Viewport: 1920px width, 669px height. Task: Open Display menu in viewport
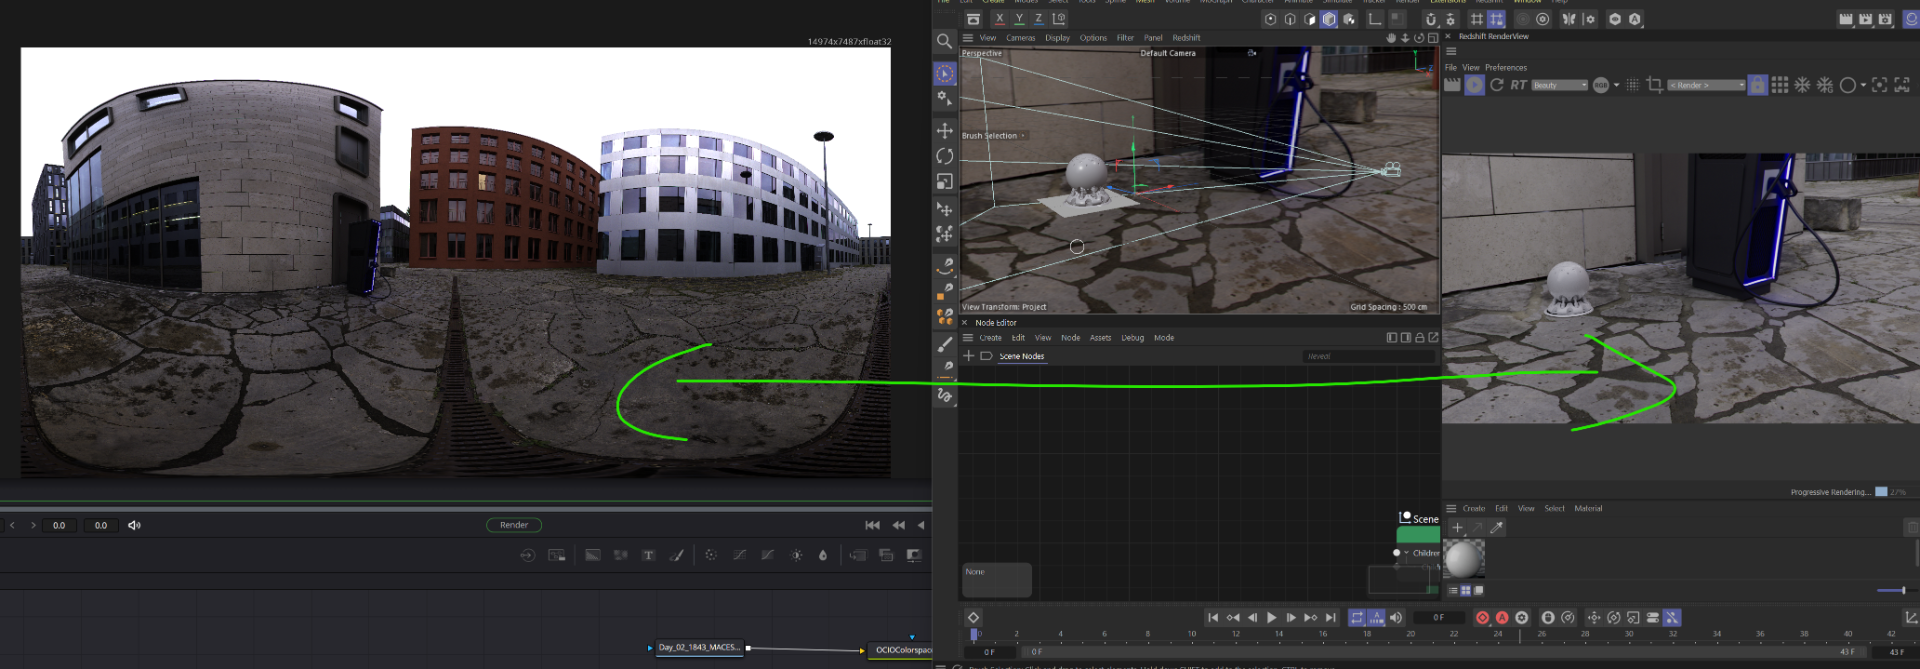1057,38
